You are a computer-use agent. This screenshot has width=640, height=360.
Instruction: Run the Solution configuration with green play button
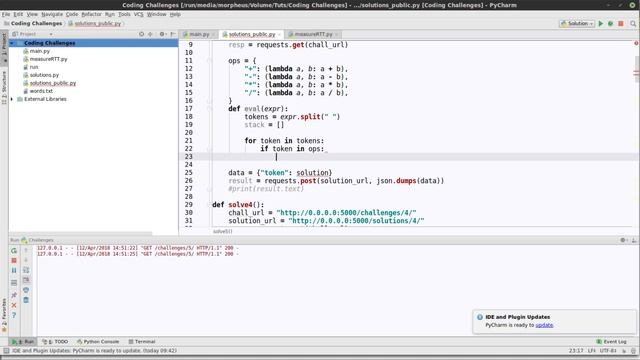tap(601, 24)
